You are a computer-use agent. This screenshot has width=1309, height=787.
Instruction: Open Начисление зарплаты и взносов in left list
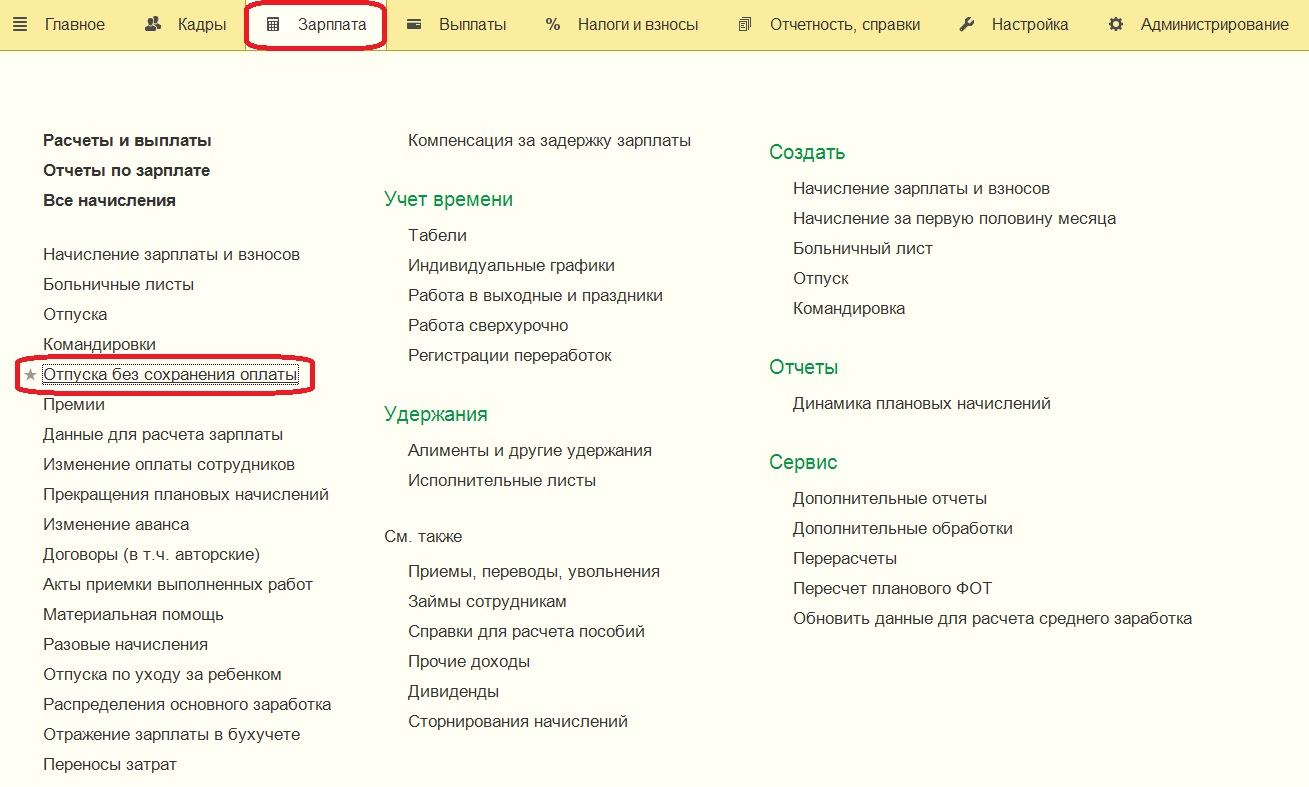pyautogui.click(x=171, y=254)
